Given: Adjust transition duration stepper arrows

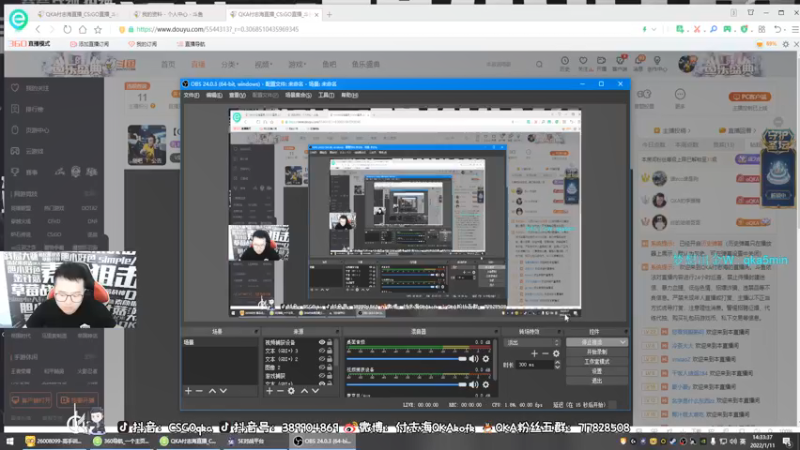Looking at the screenshot, I should (557, 365).
